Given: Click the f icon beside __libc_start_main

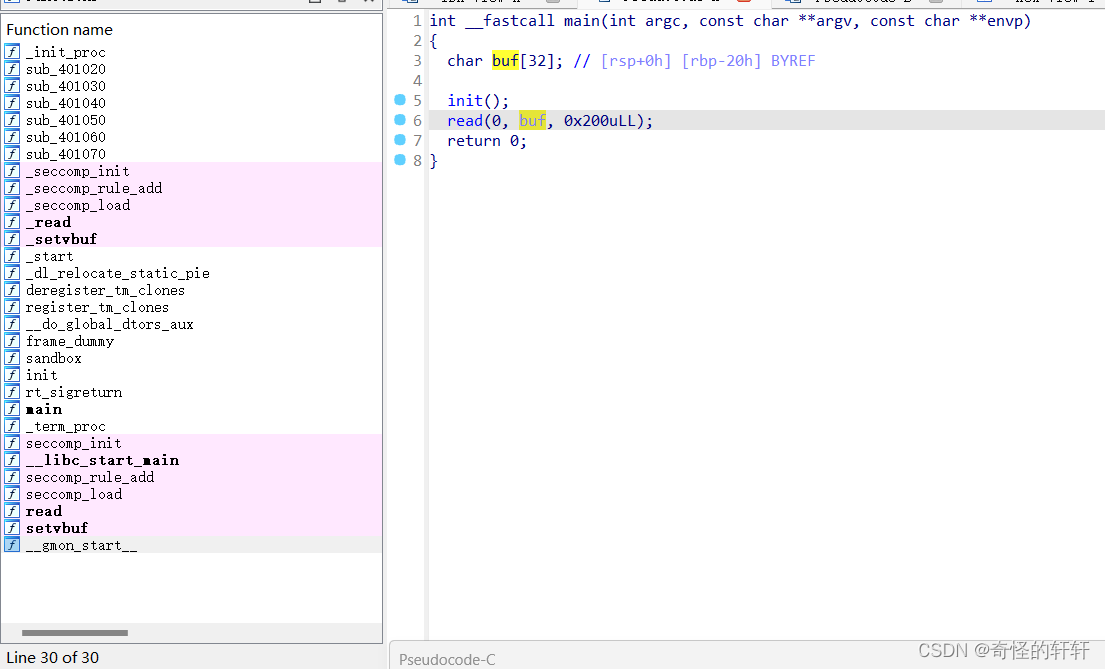Looking at the screenshot, I should [x=11, y=460].
